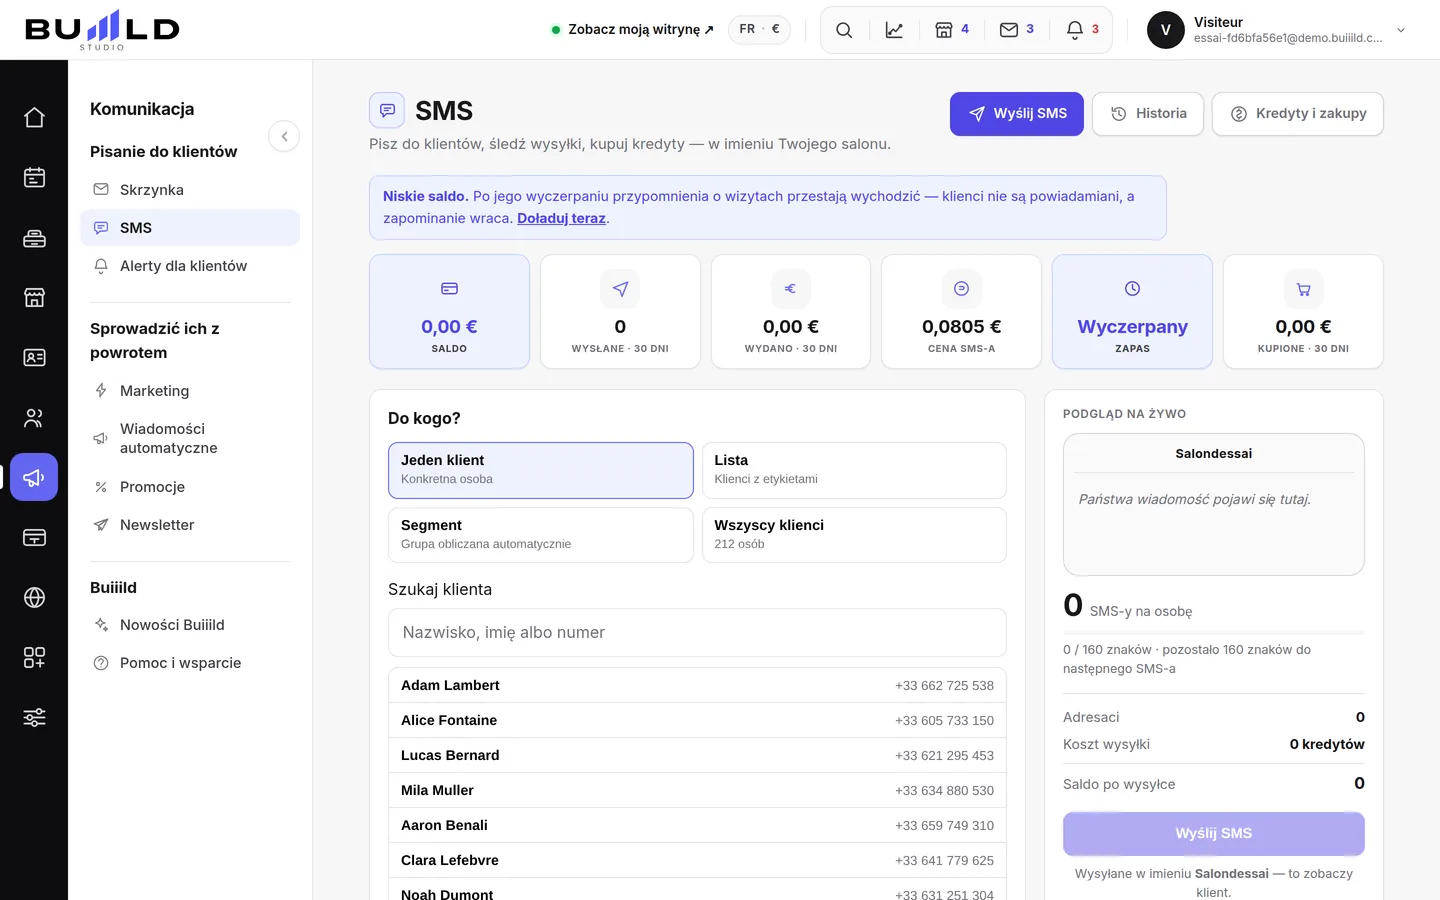Select the megaphone communication icon in left rail

coord(34,477)
